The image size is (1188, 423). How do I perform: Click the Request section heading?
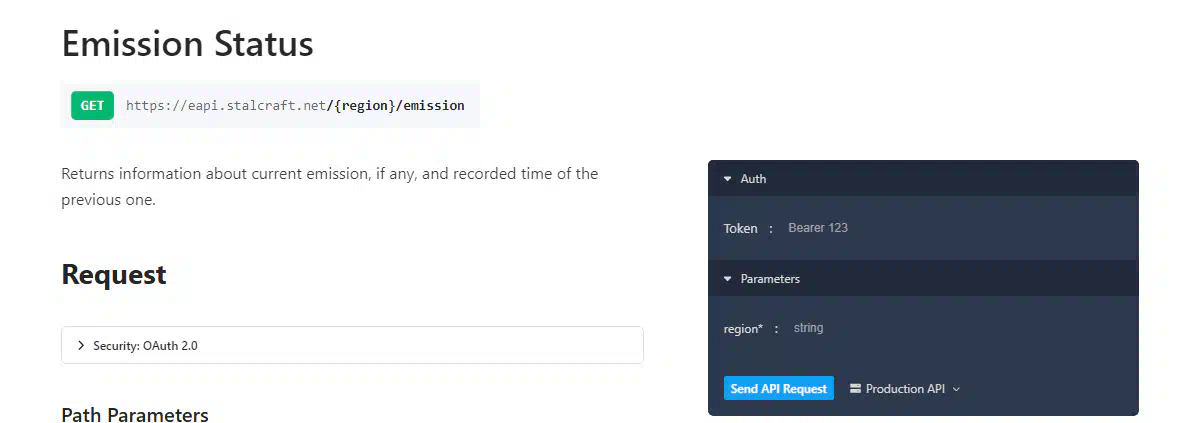(114, 274)
